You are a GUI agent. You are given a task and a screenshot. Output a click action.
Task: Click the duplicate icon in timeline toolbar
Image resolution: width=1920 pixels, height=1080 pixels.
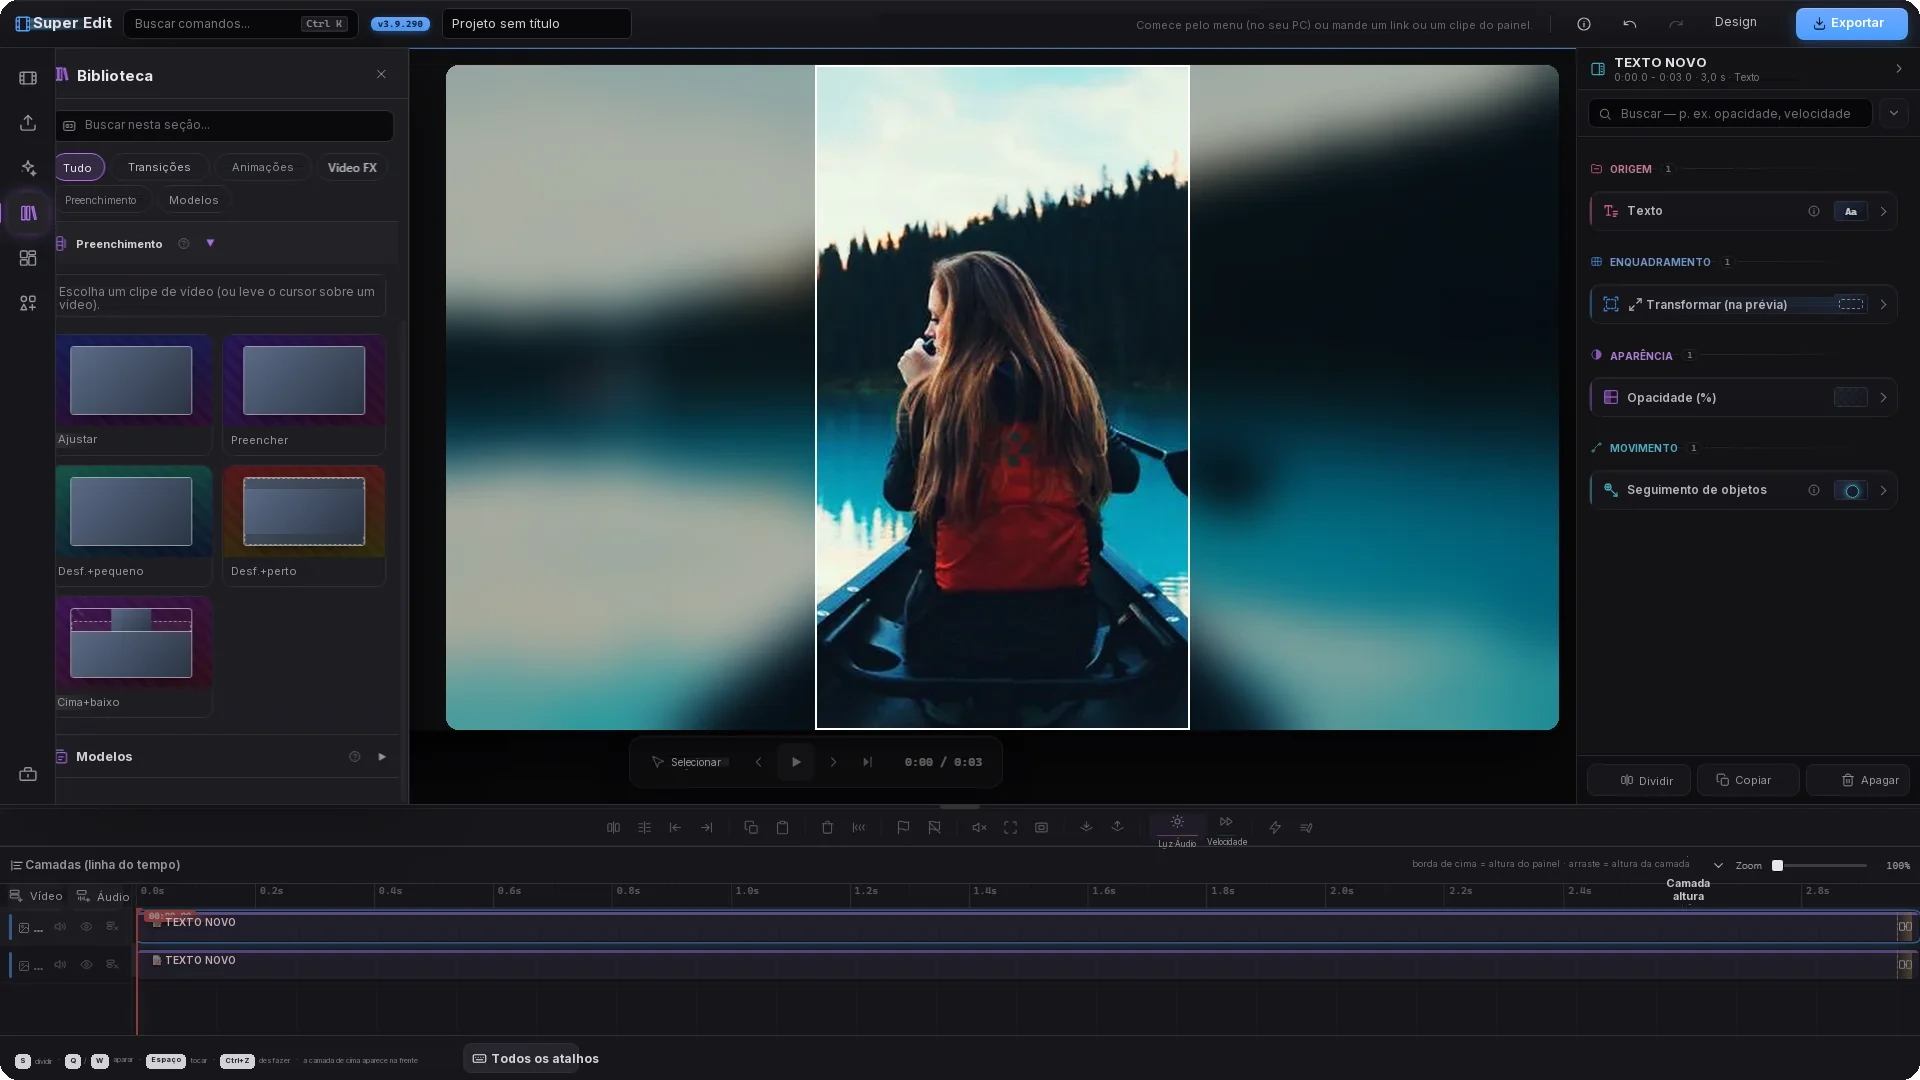[x=751, y=828]
